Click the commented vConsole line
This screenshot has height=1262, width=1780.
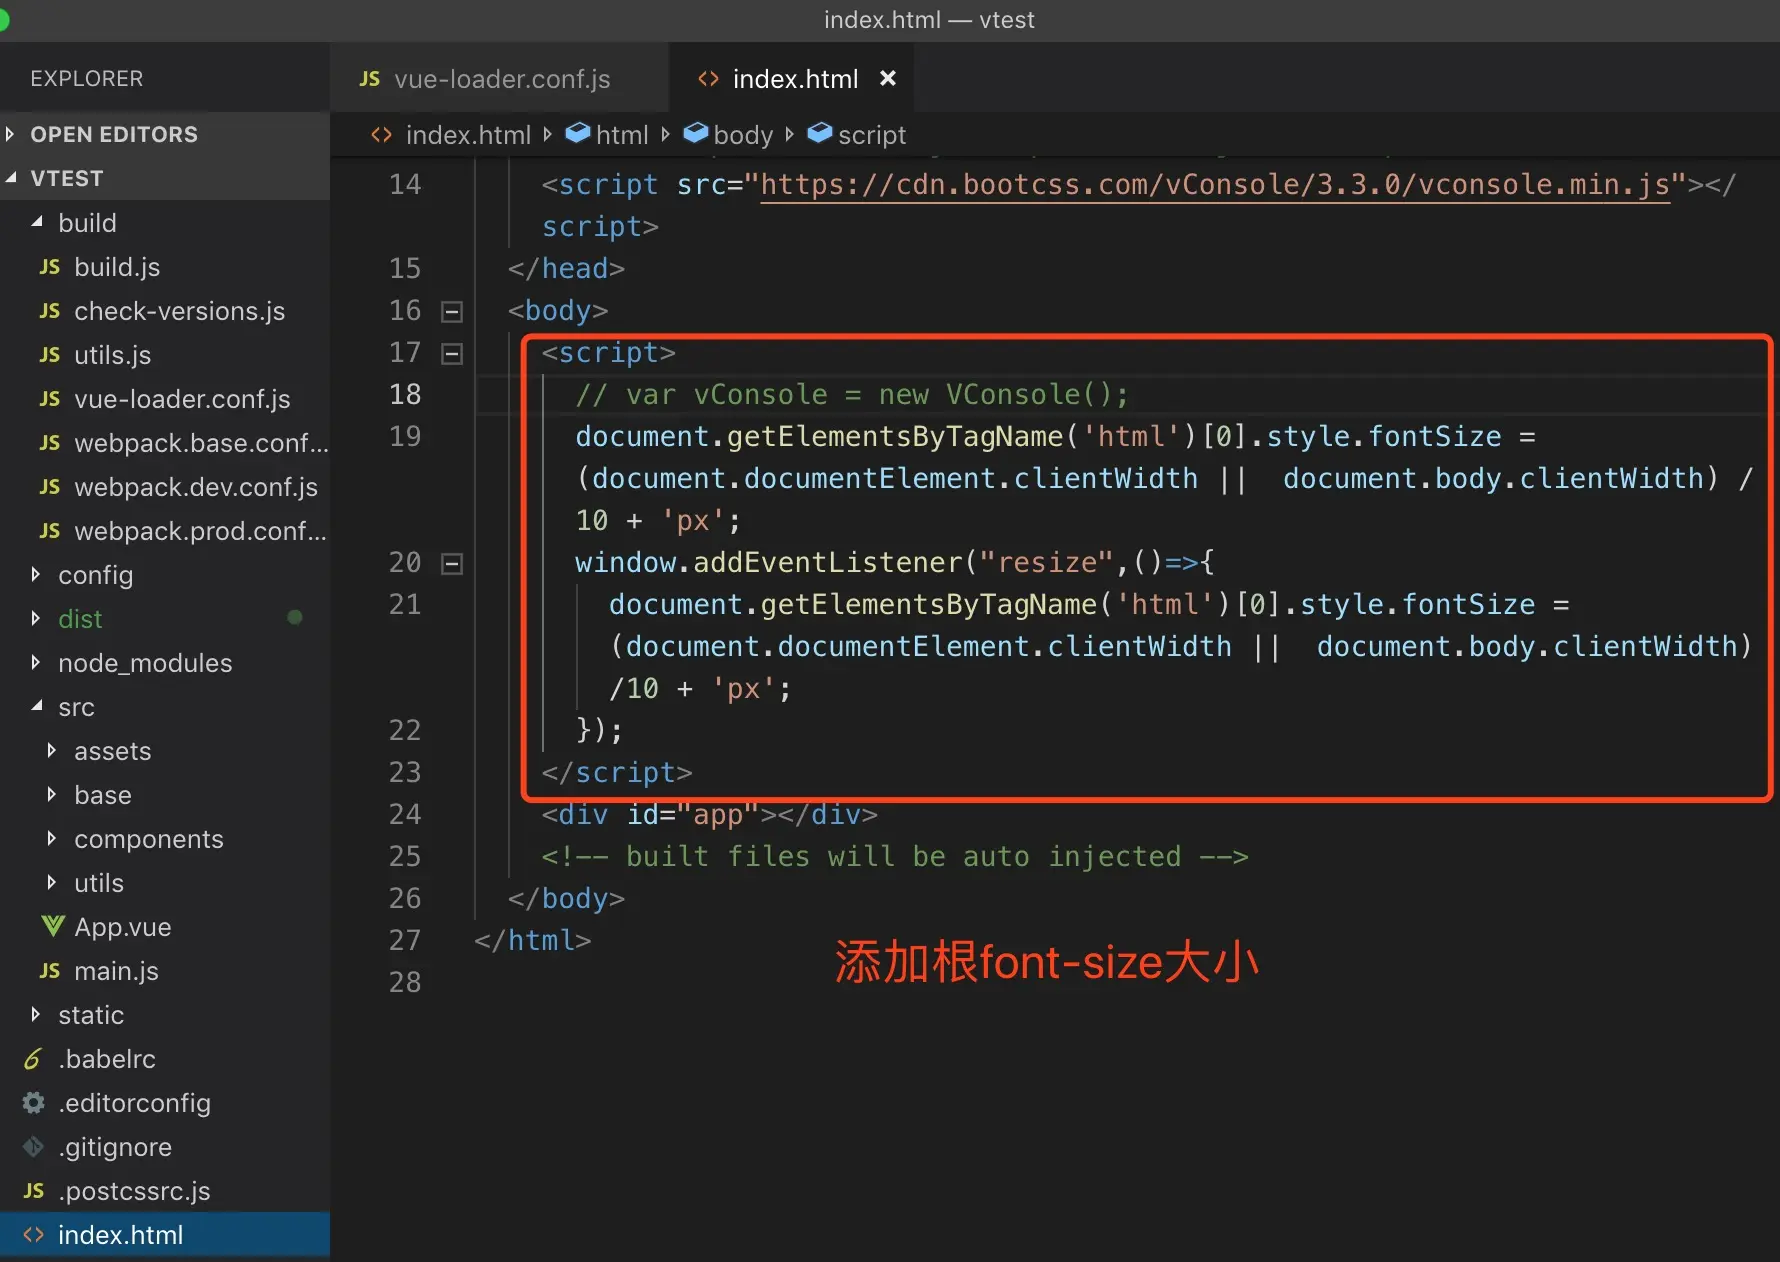click(852, 395)
